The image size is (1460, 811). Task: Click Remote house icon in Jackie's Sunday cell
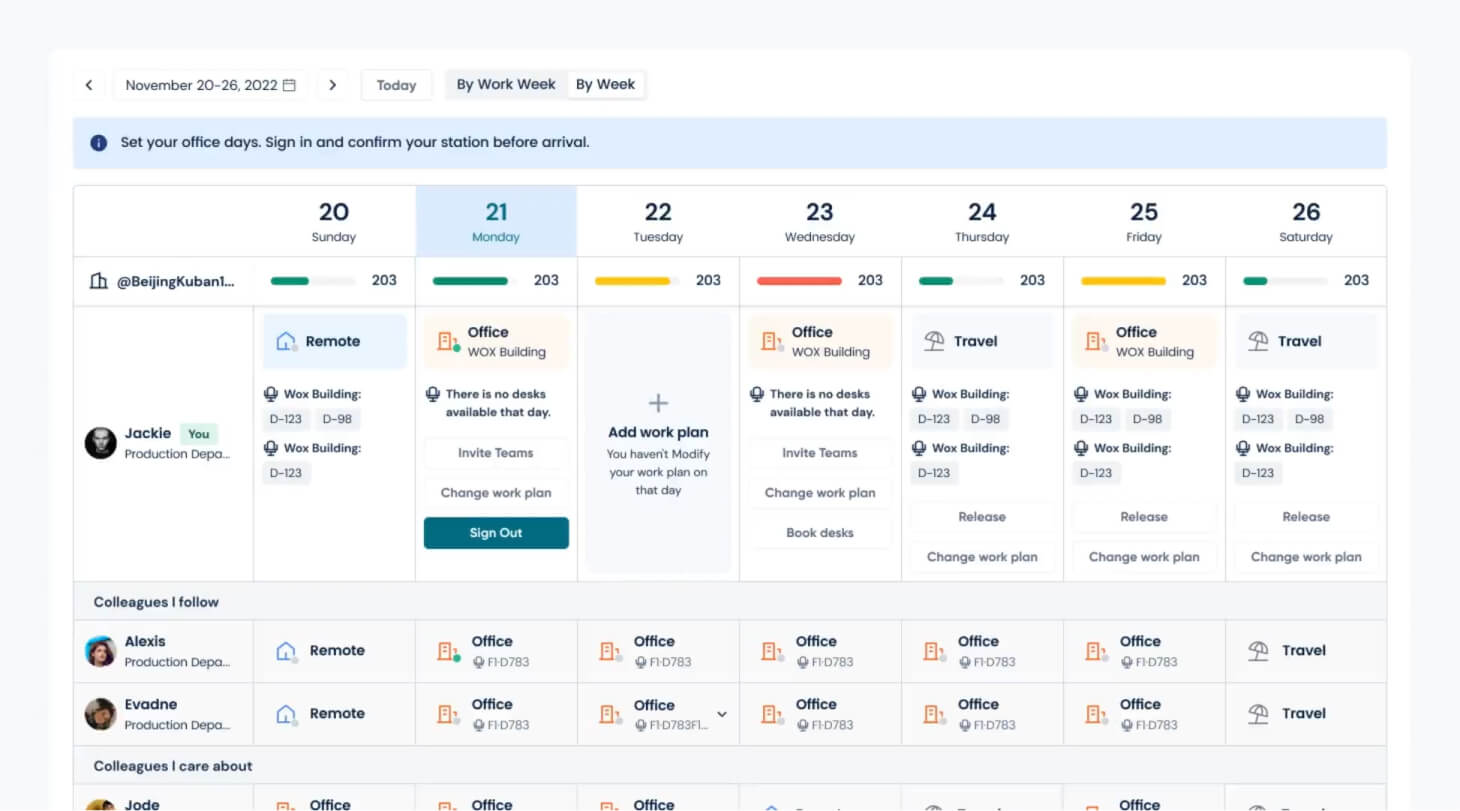click(x=286, y=341)
